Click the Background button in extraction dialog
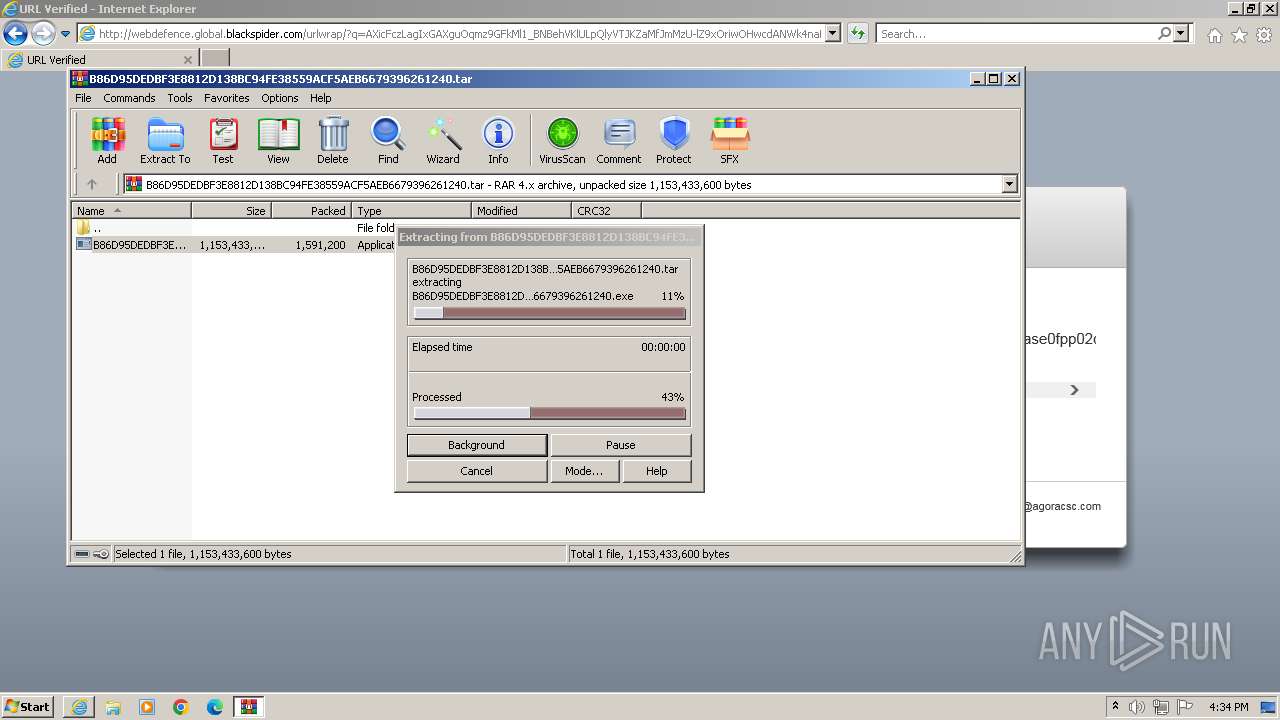The height and width of the screenshot is (720, 1280). point(477,445)
